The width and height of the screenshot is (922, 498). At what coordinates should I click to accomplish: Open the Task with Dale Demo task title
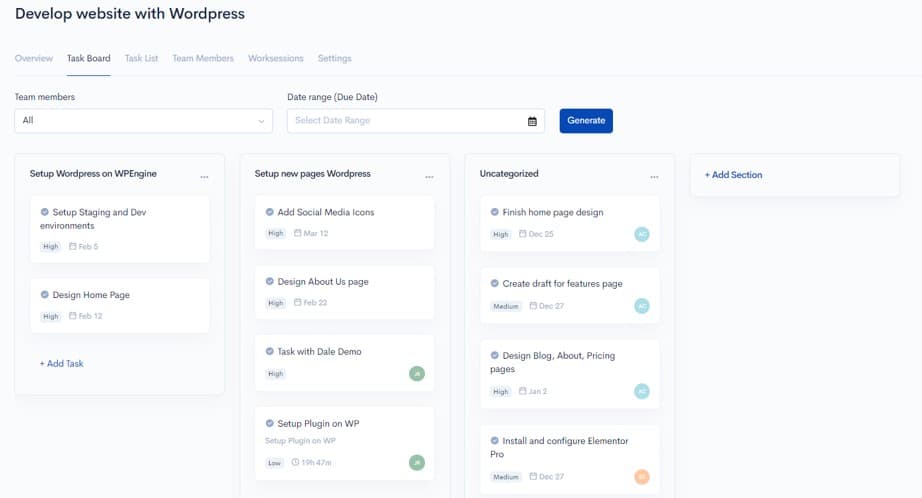point(319,352)
